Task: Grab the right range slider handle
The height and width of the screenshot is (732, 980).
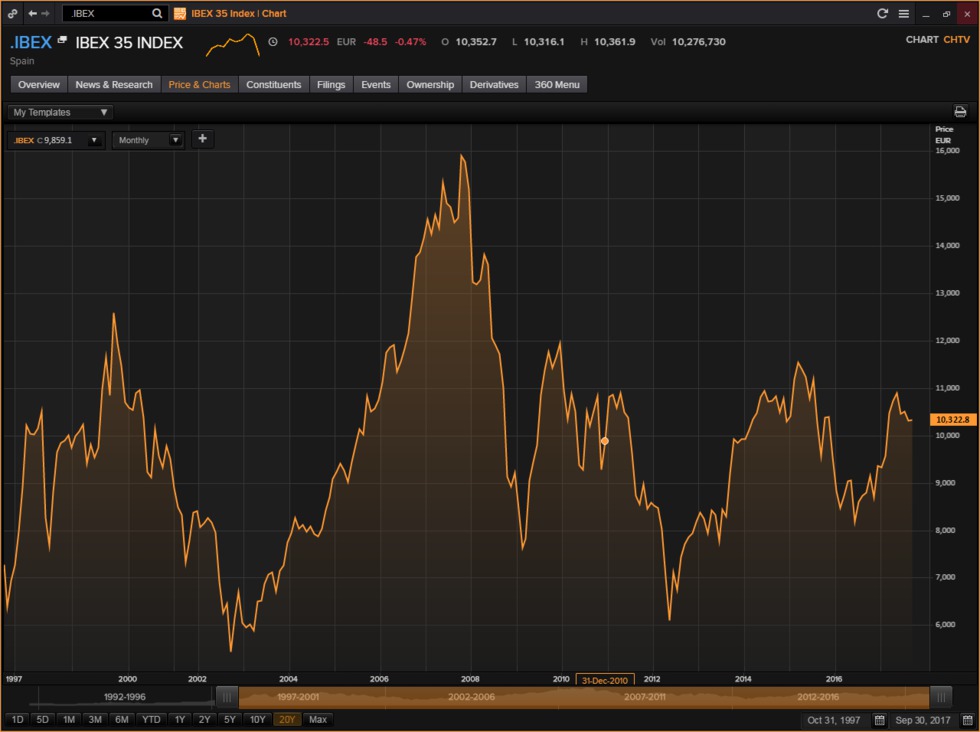Action: (941, 696)
